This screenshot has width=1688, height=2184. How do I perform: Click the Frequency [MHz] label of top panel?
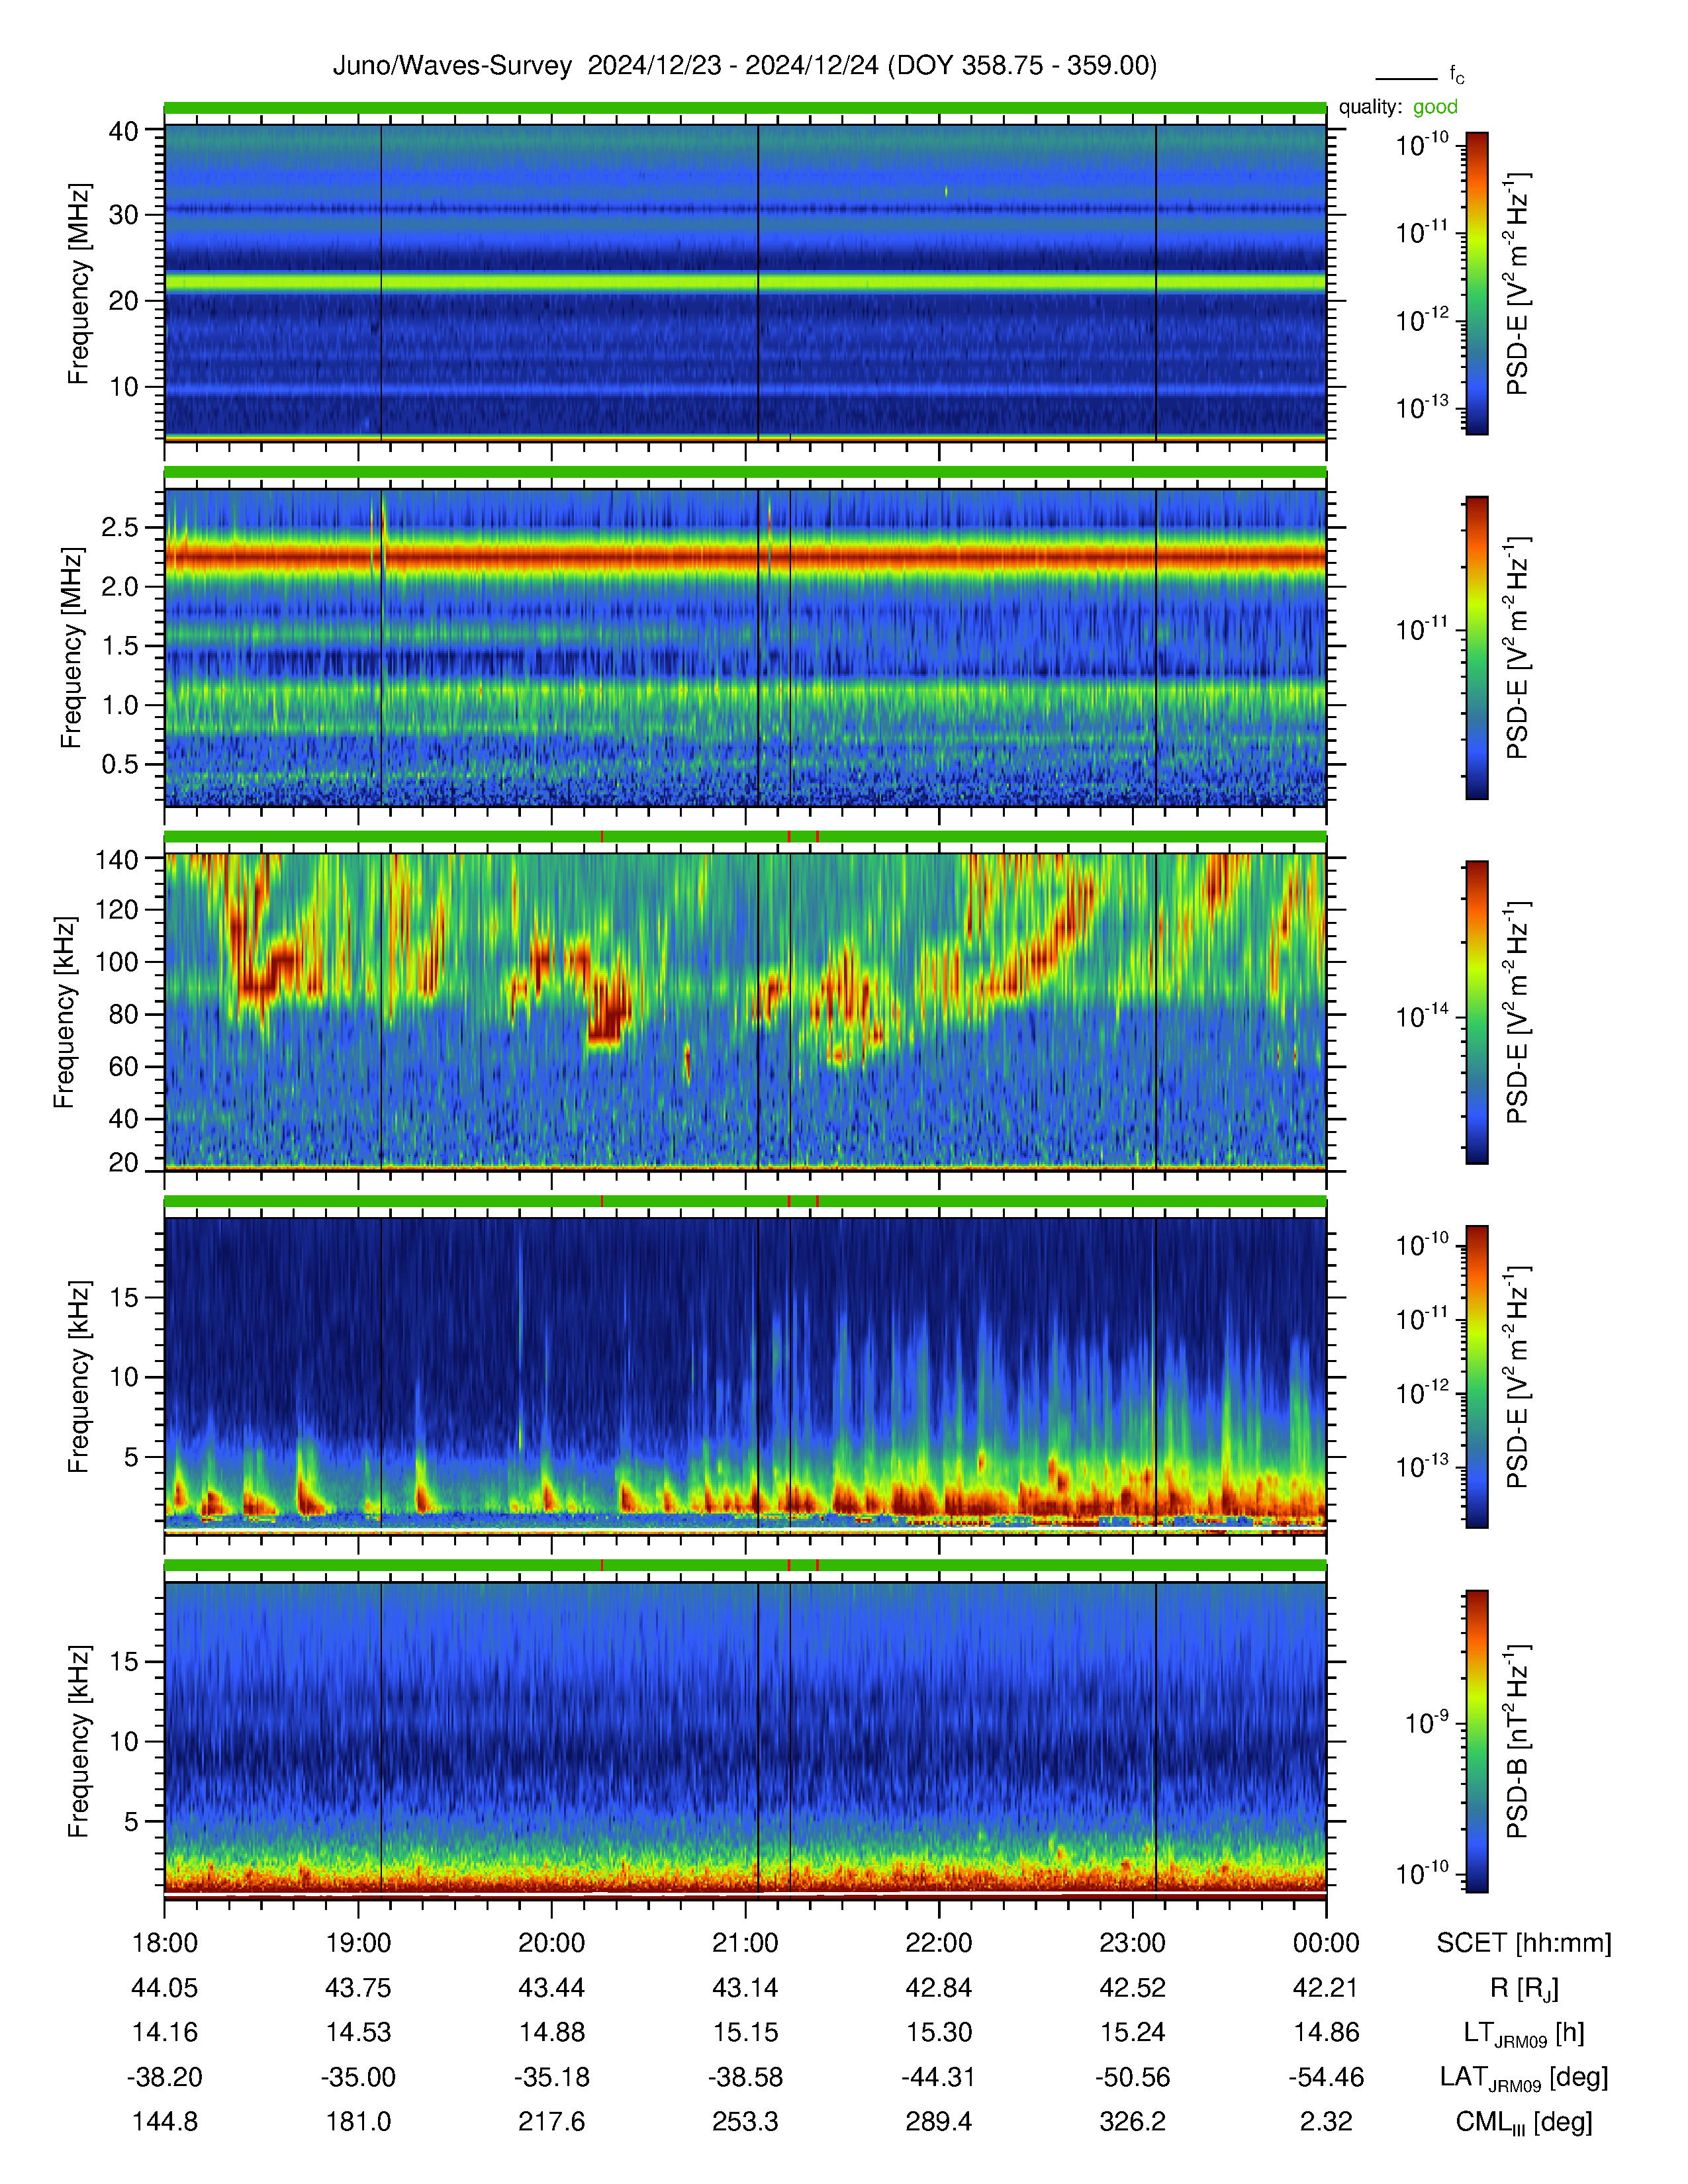tap(78, 283)
